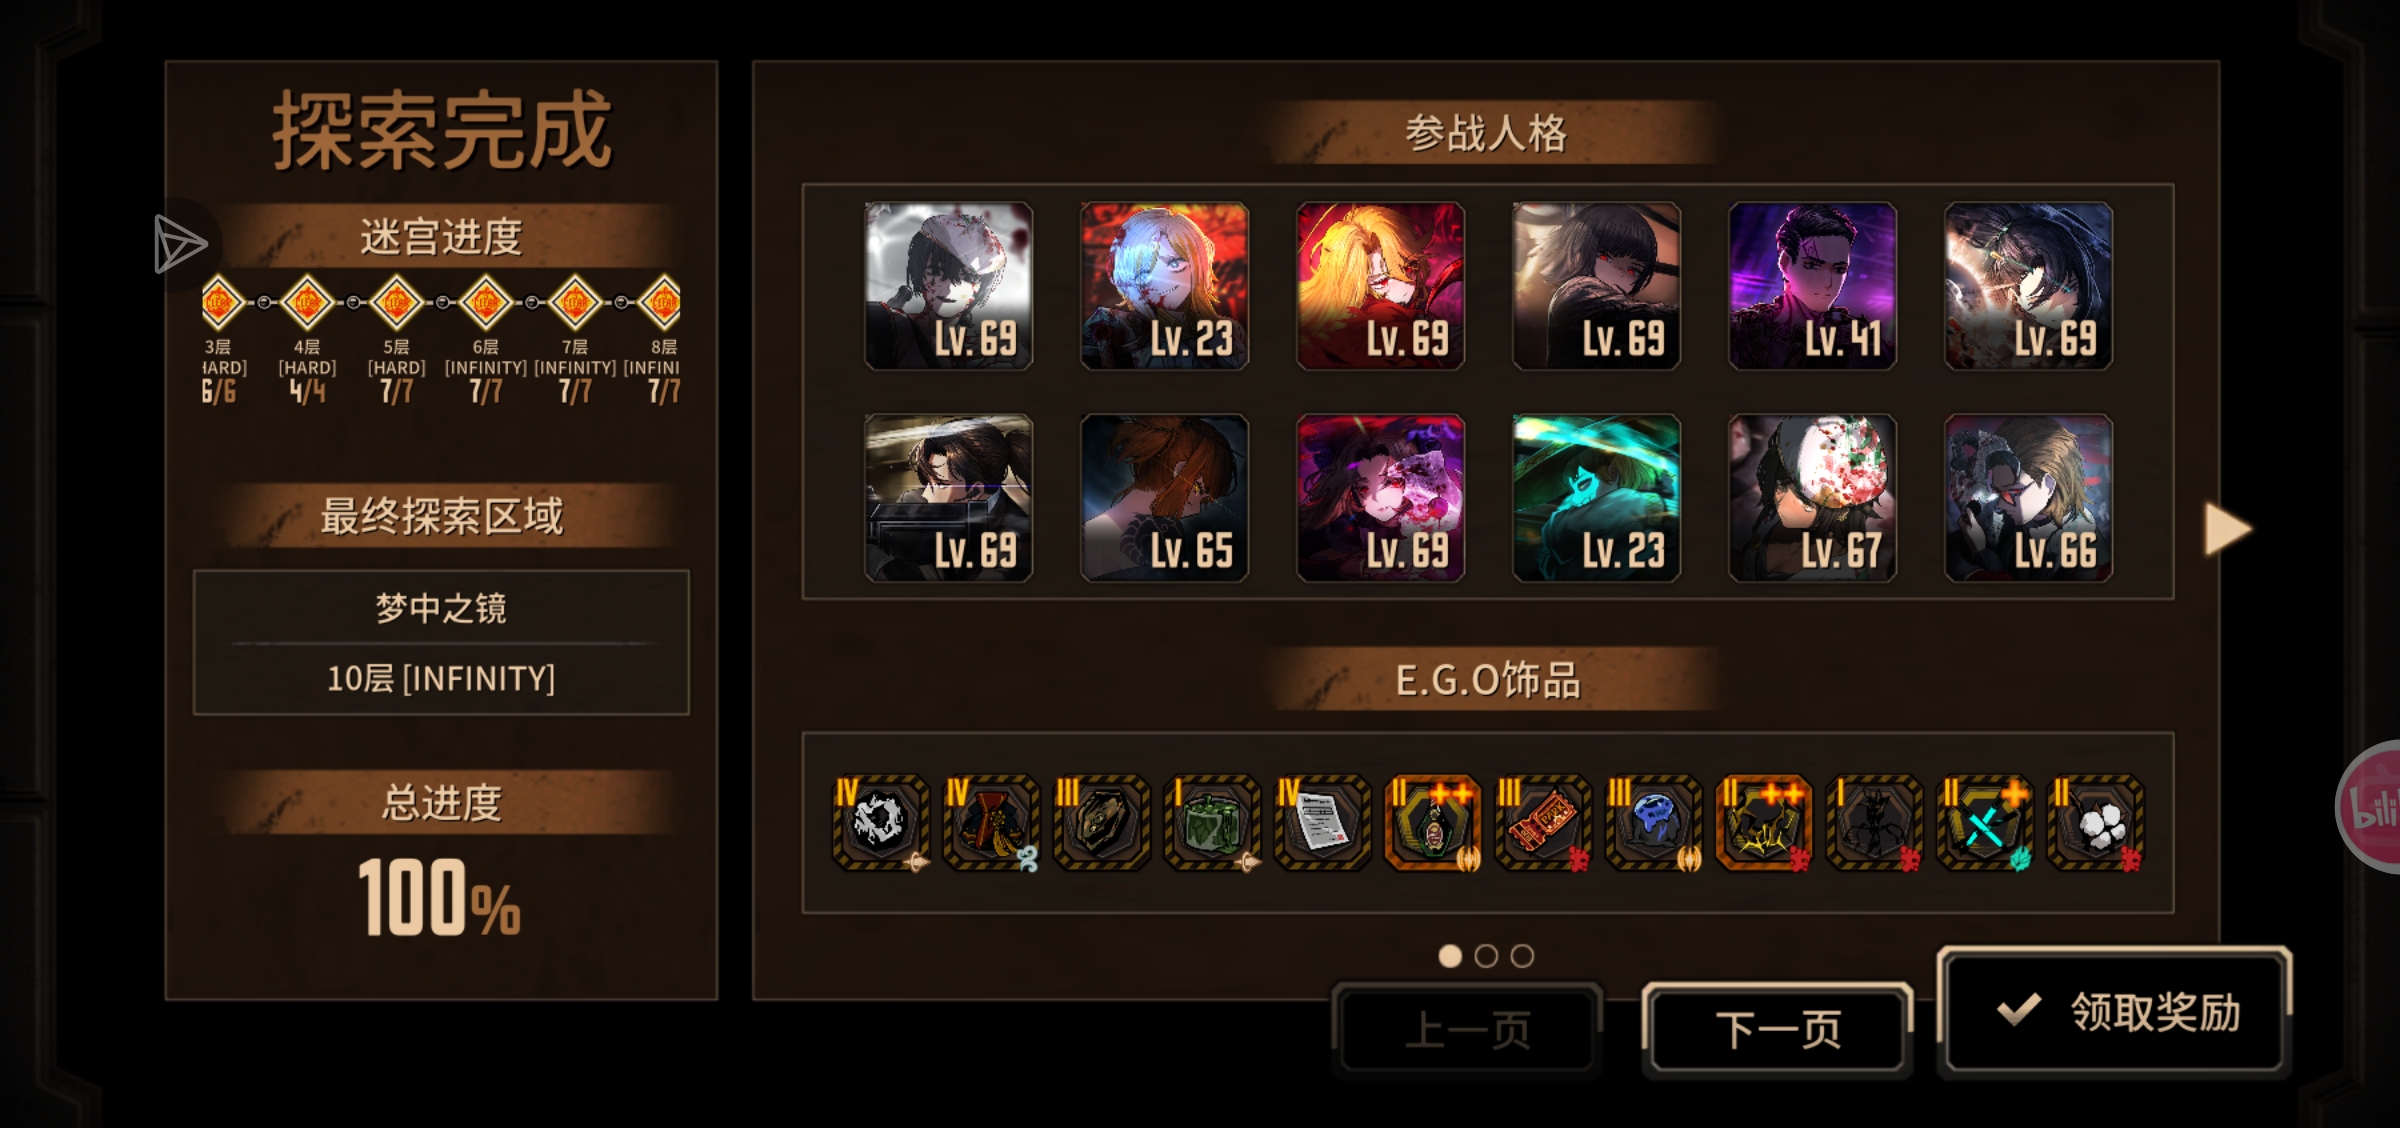Click 领取奖励 claim rewards button
The image size is (2400, 1128).
[x=2115, y=1012]
